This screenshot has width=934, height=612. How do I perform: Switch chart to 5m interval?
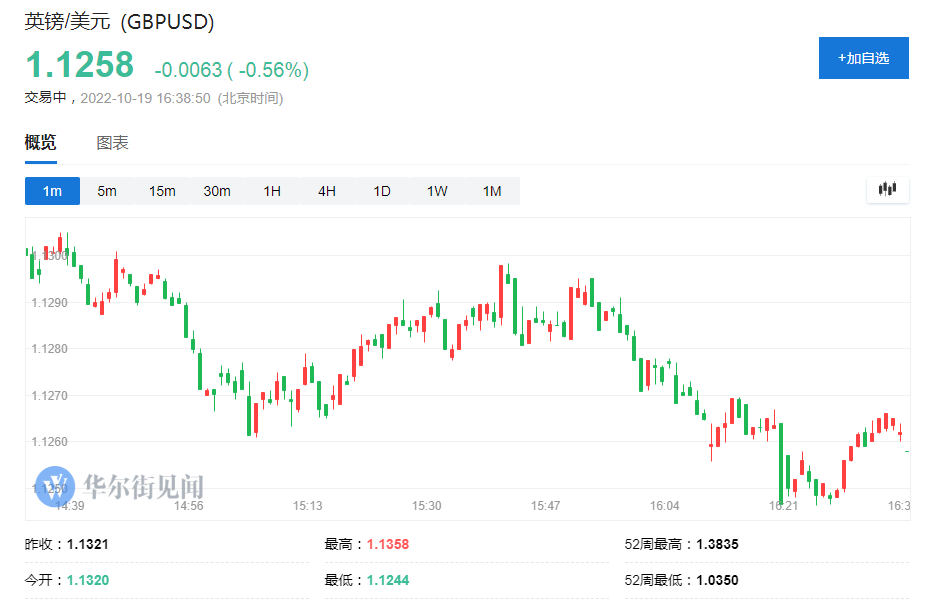(x=107, y=191)
